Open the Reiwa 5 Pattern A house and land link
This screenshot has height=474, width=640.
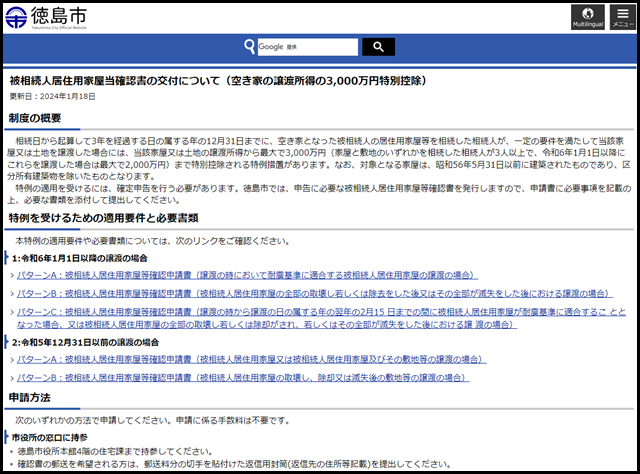[251, 360]
